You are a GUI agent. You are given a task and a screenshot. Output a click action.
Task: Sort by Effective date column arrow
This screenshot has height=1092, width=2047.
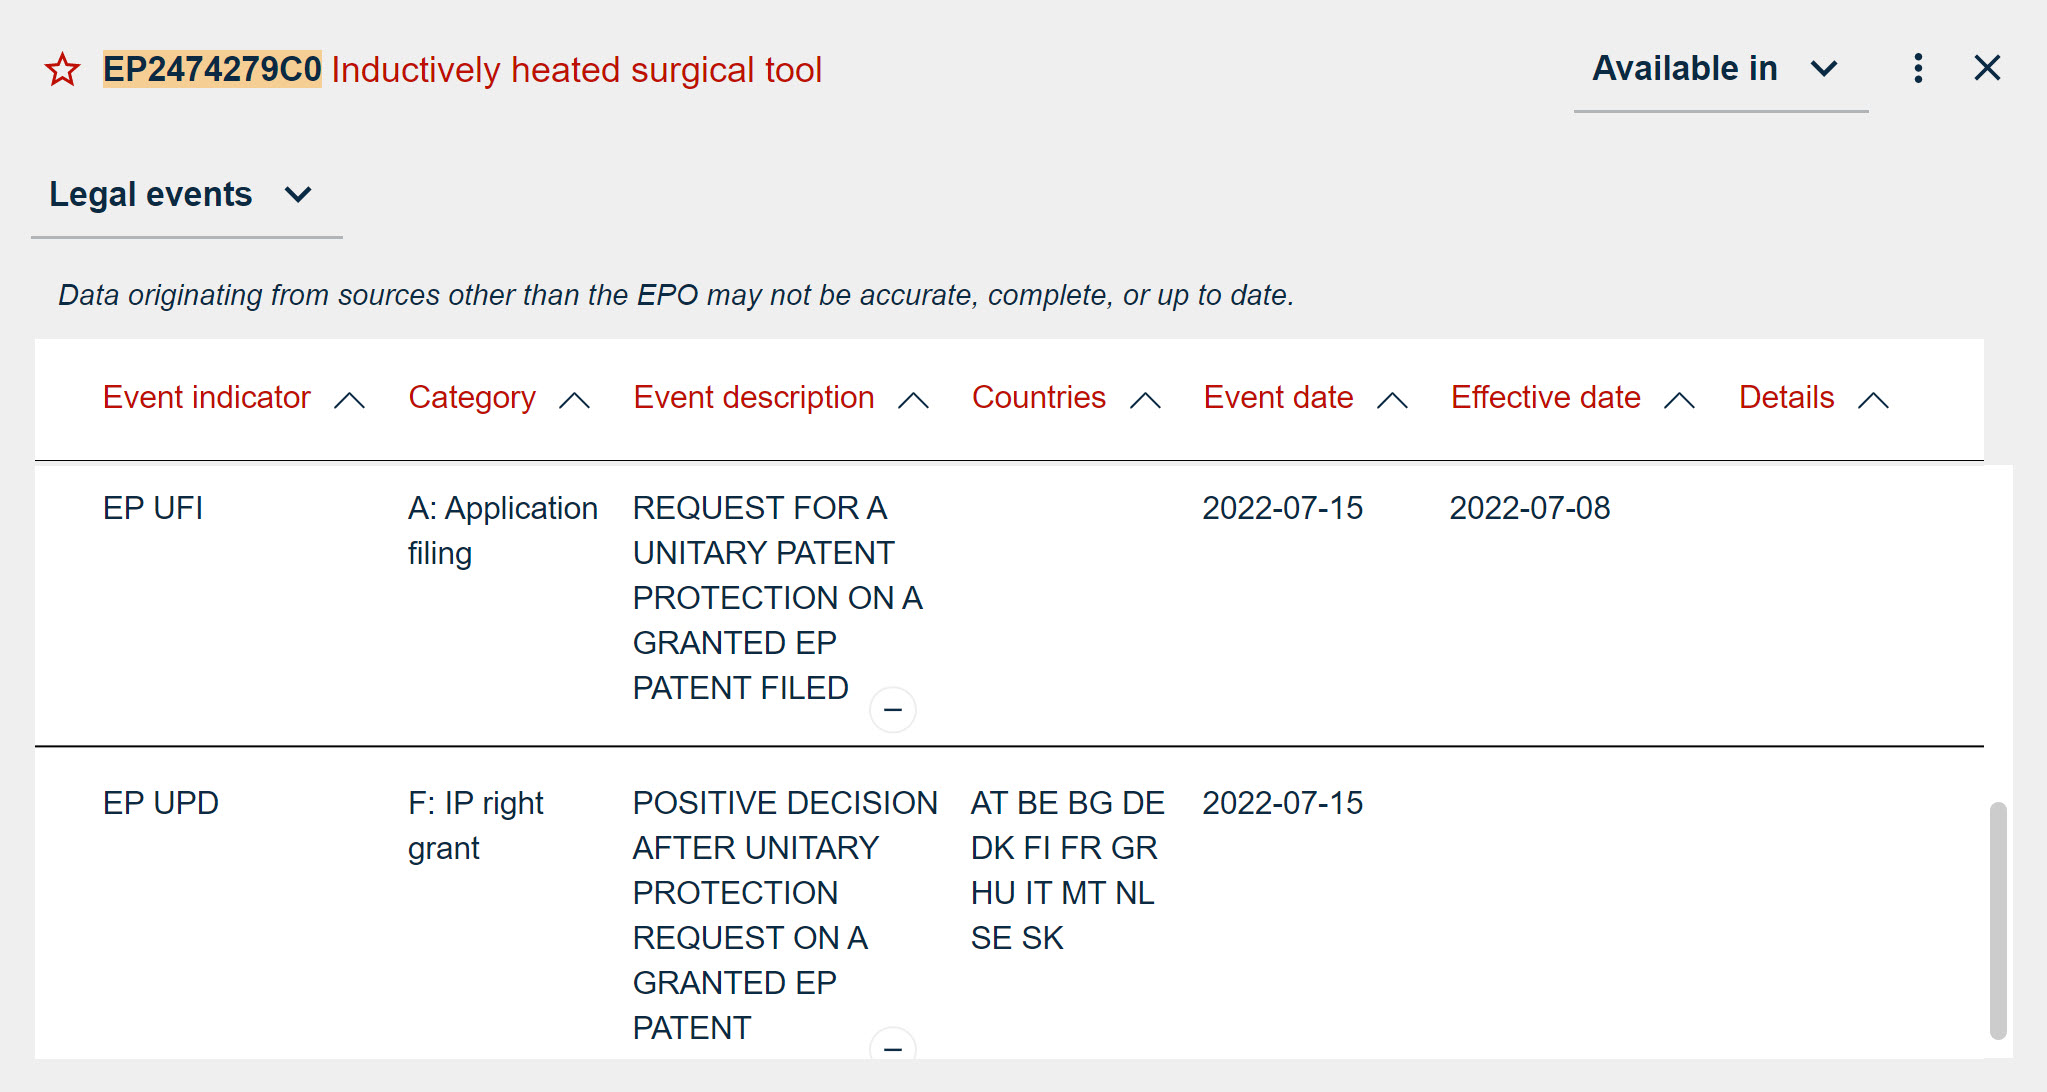click(x=1679, y=400)
